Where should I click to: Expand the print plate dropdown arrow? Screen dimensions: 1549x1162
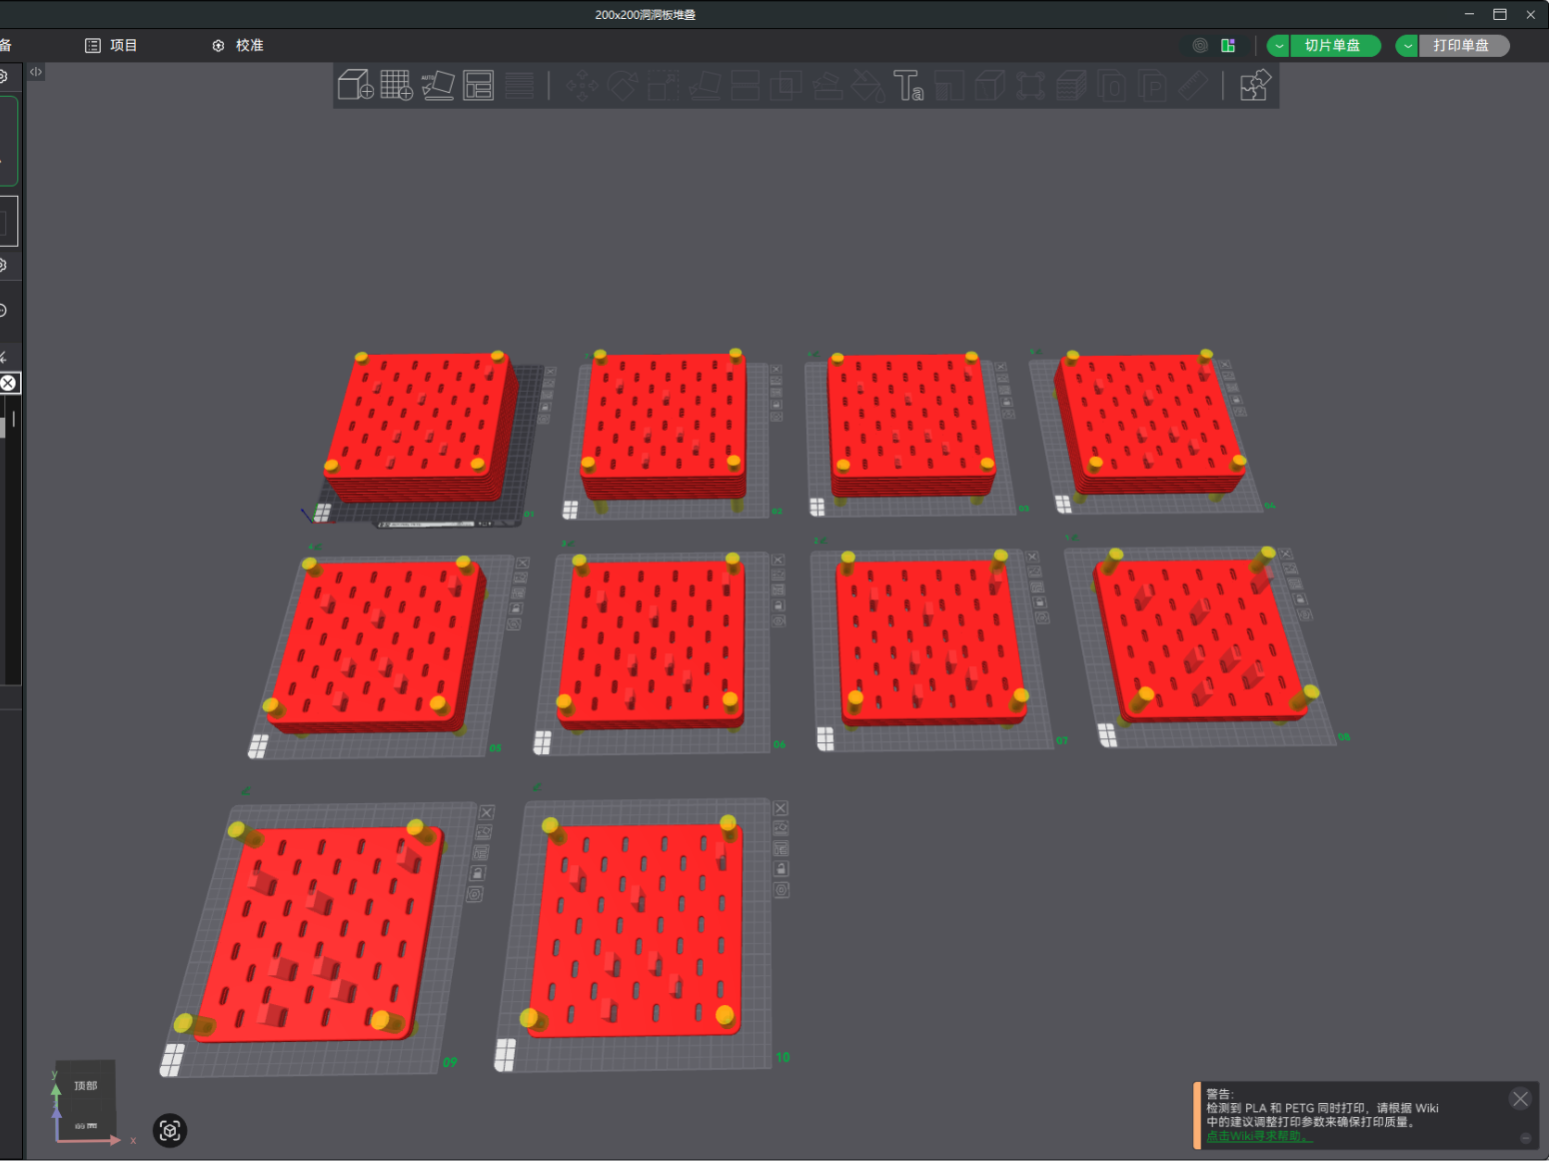pos(1408,45)
